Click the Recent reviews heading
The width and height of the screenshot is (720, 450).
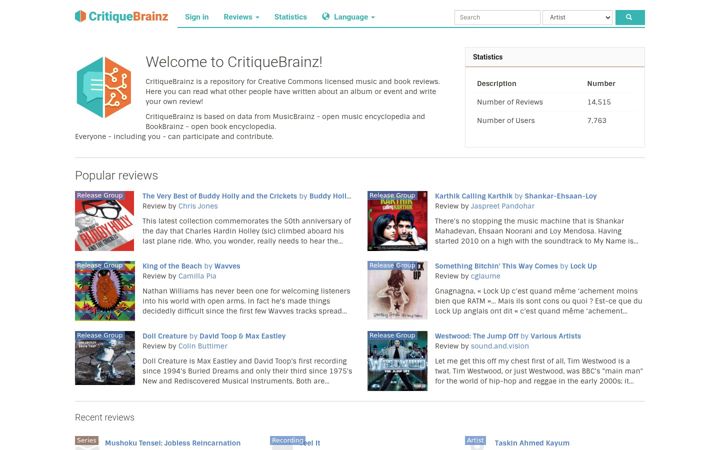tap(105, 417)
